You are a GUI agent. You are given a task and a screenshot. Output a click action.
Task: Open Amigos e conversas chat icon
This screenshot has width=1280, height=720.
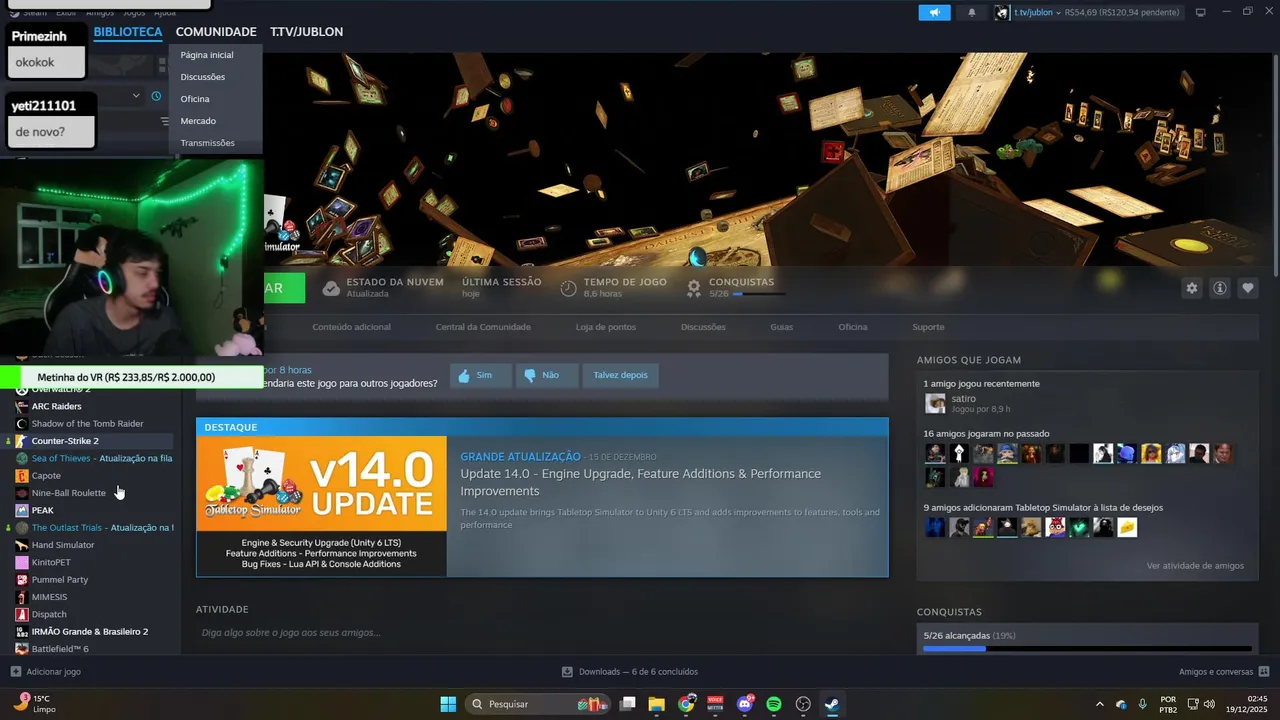[1264, 672]
